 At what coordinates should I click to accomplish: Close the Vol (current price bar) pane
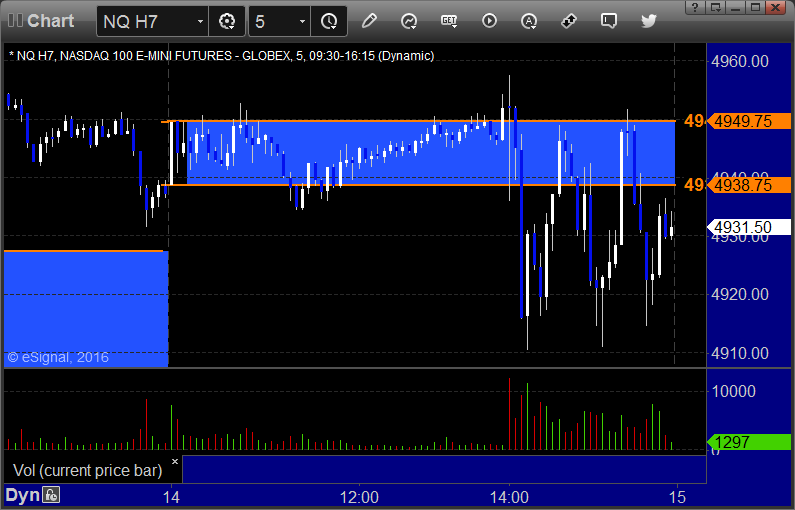click(x=175, y=461)
